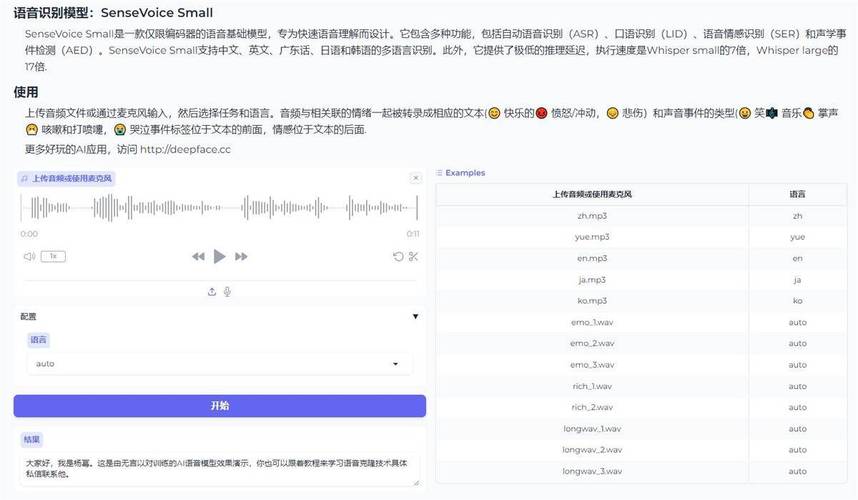
Task: Select the longwav_1.wav example
Action: (x=592, y=429)
